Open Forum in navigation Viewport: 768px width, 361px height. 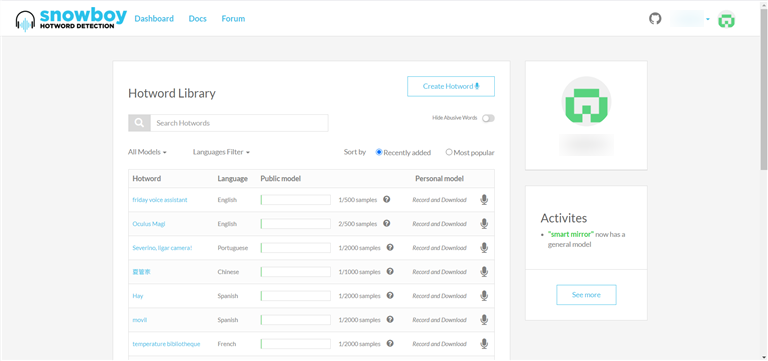point(233,19)
